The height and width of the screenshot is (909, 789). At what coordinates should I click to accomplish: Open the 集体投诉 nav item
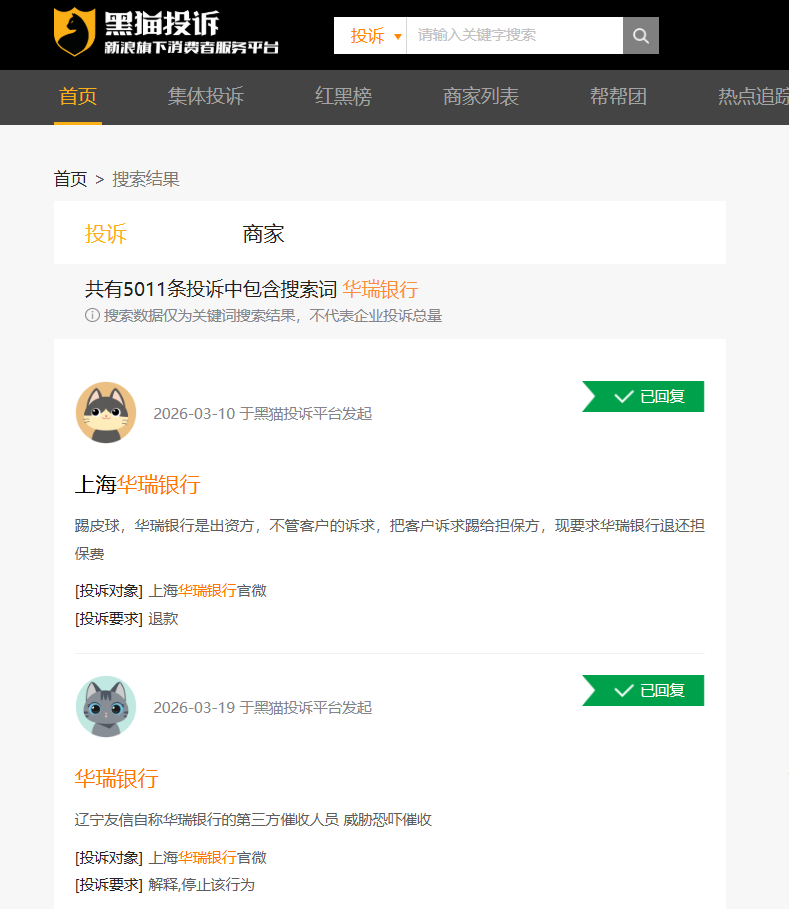pos(206,97)
